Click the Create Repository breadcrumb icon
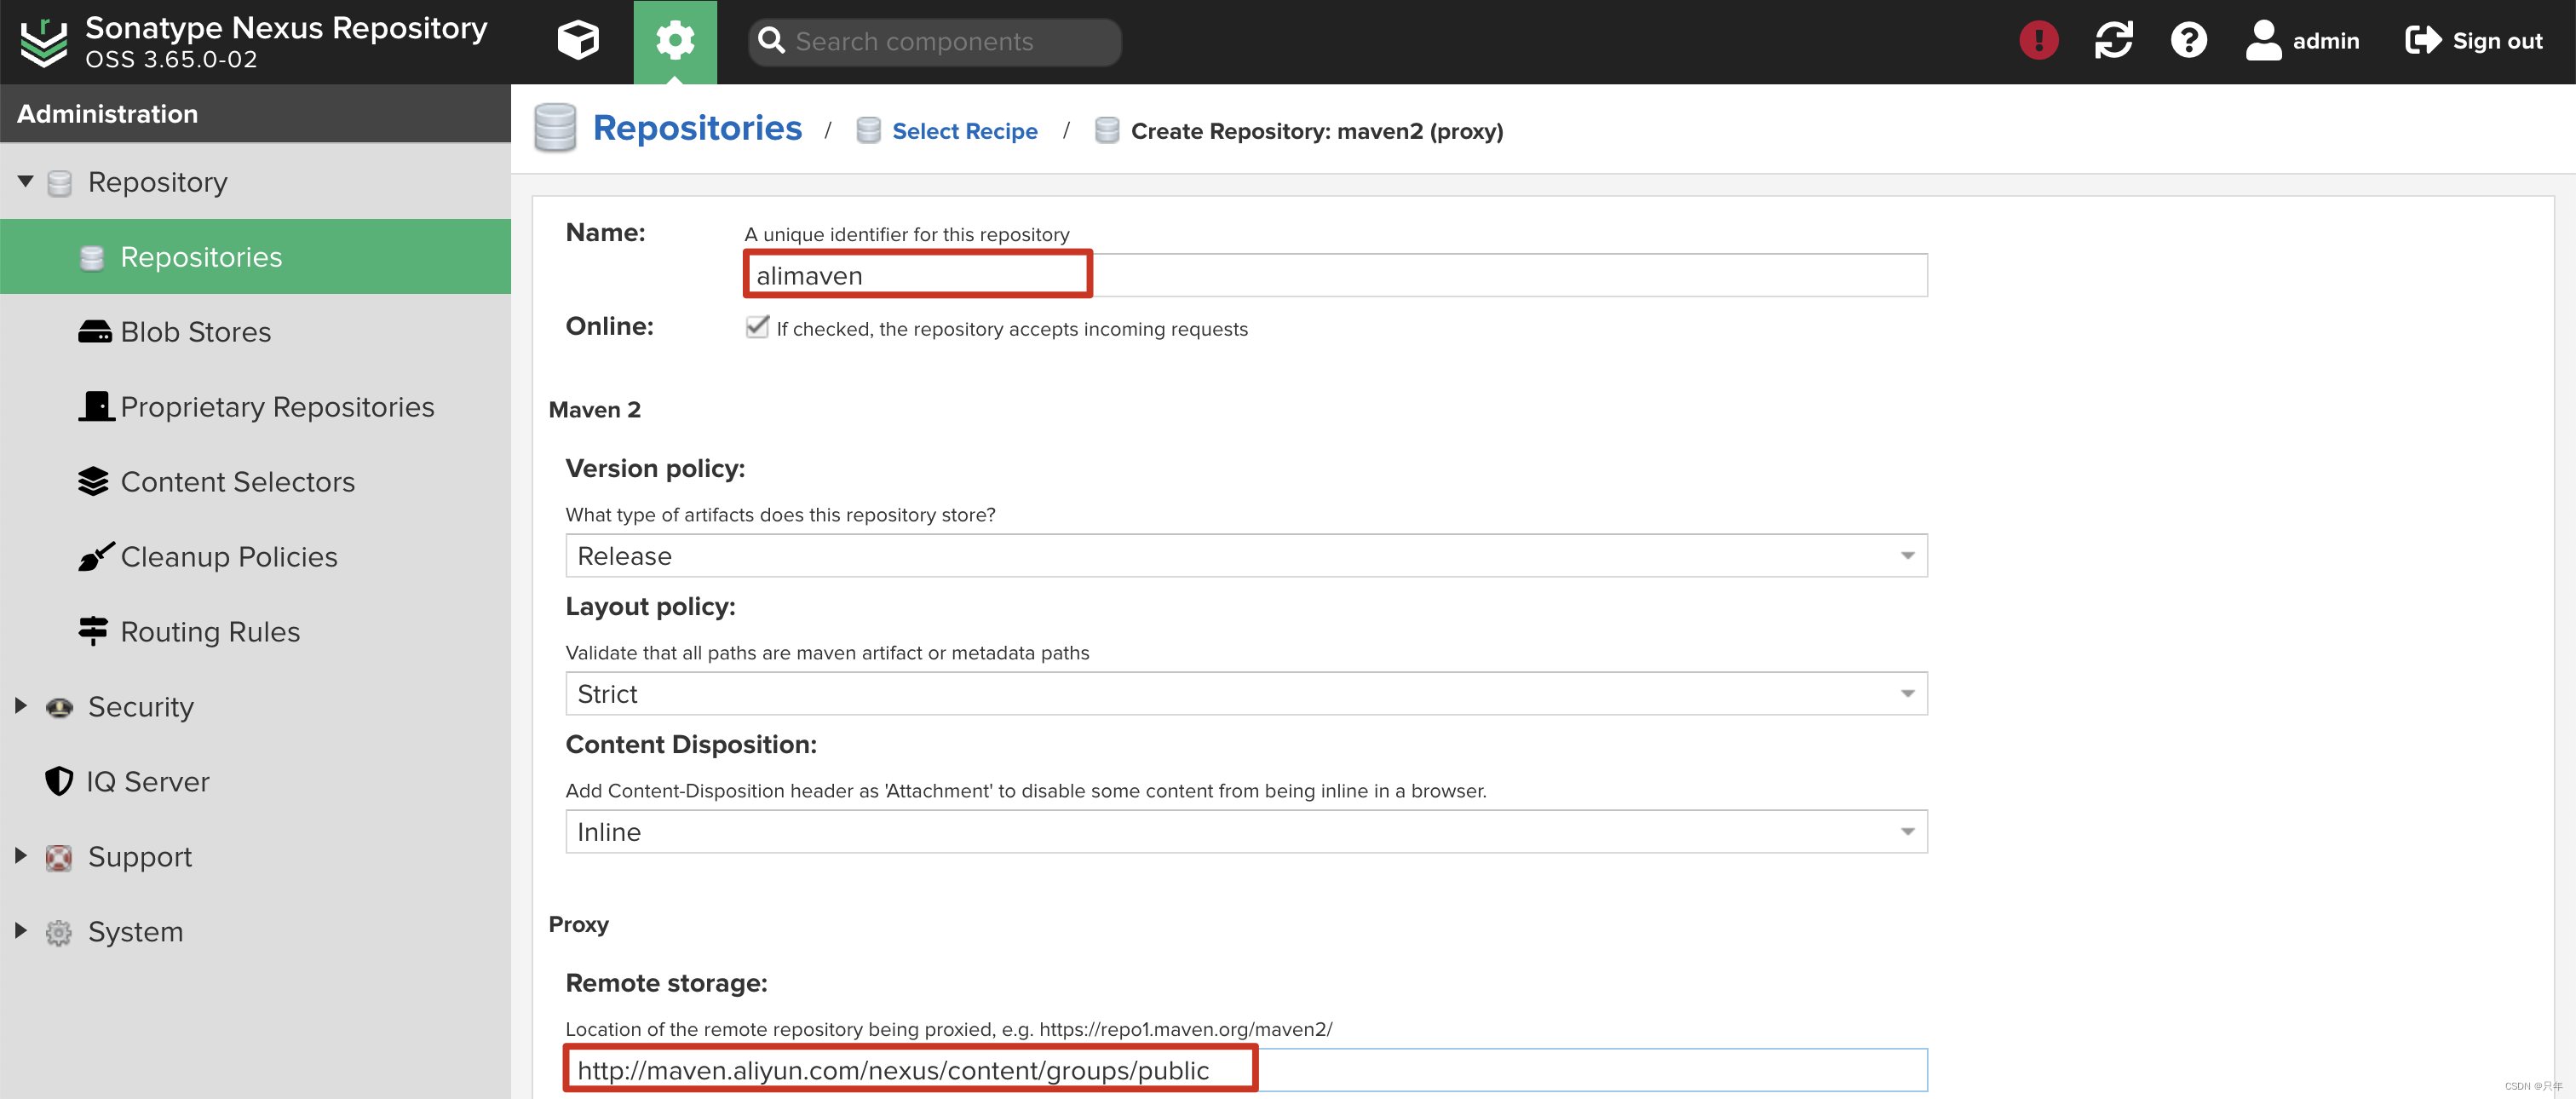Screen dimensions: 2576x1099 (1107, 131)
